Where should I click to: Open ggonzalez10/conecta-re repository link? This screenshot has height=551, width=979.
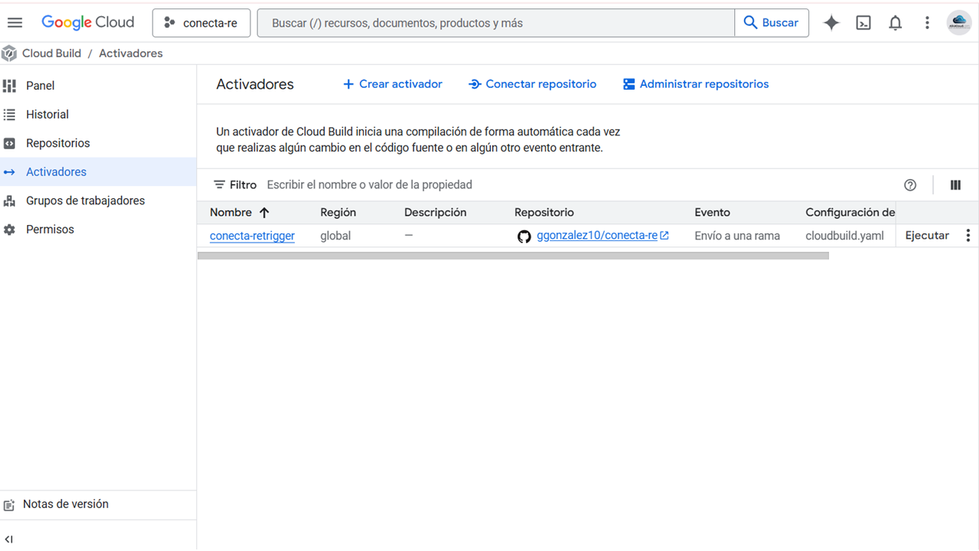pos(597,235)
